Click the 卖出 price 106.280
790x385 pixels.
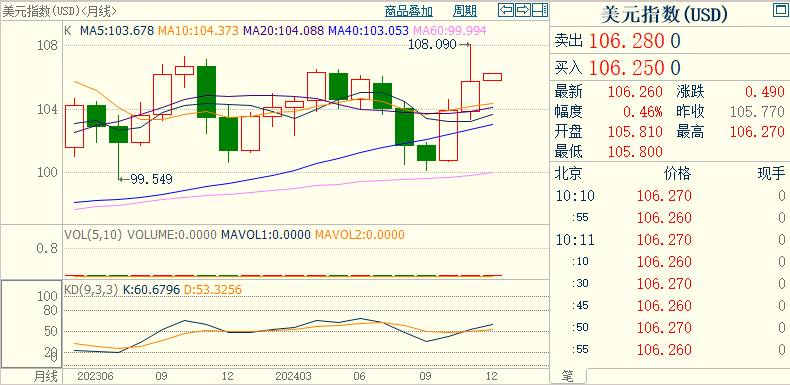(626, 41)
